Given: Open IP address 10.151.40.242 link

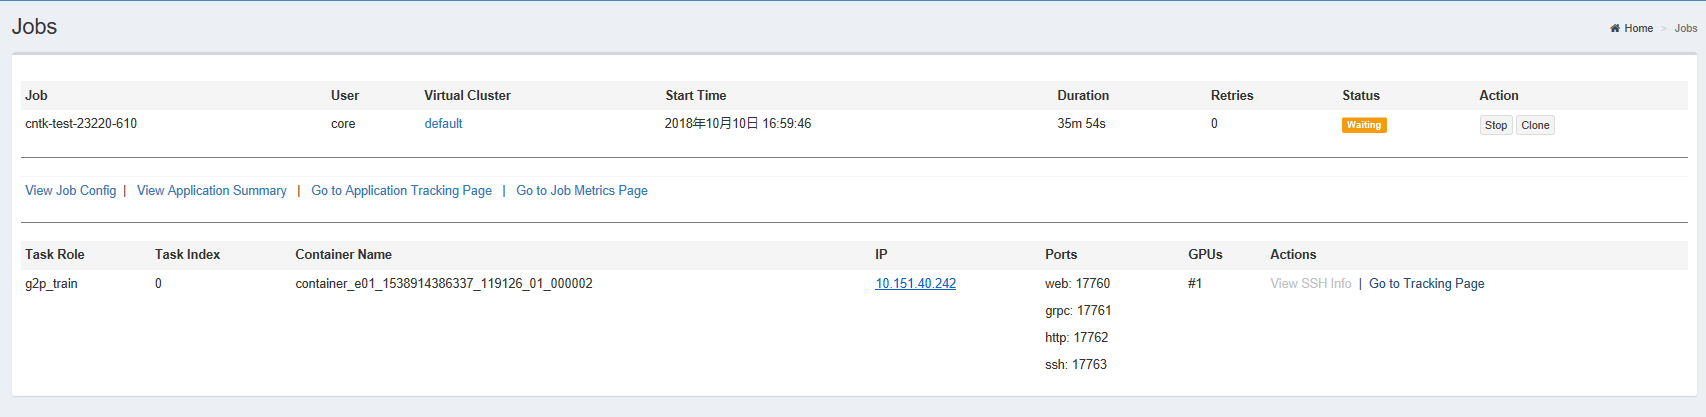Looking at the screenshot, I should pyautogui.click(x=916, y=283).
